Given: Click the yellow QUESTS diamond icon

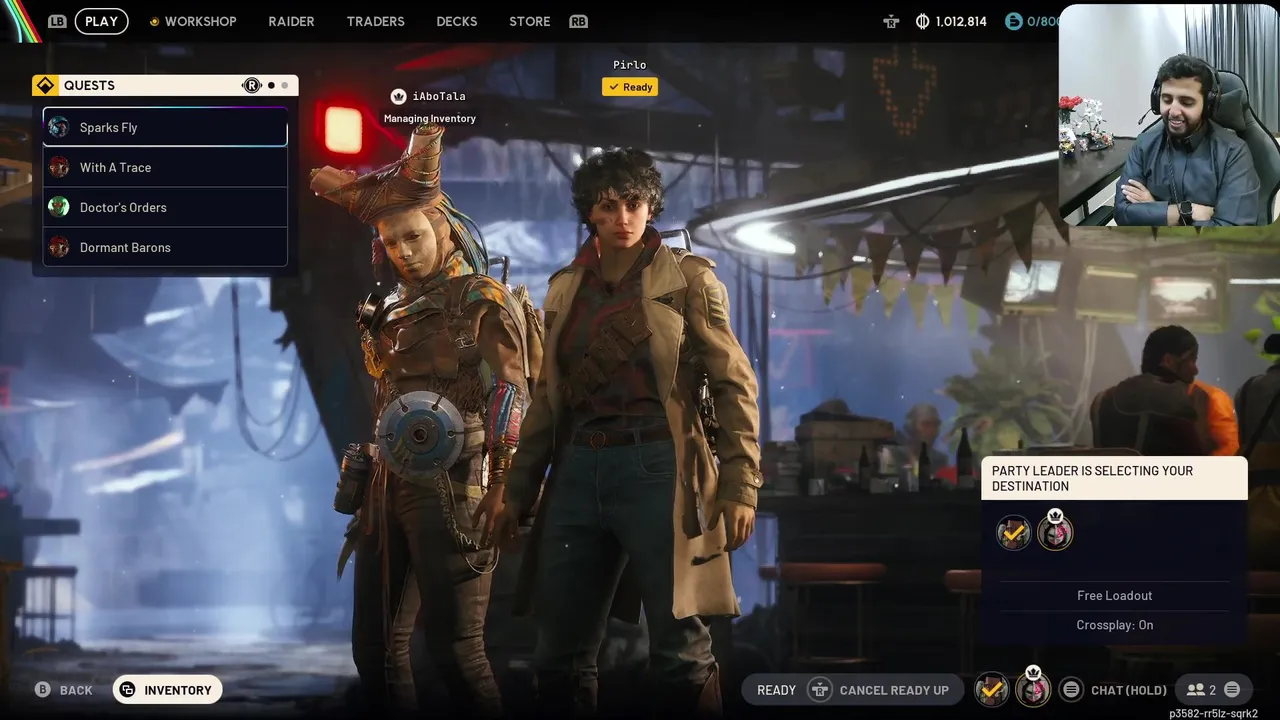Looking at the screenshot, I should pos(45,86).
